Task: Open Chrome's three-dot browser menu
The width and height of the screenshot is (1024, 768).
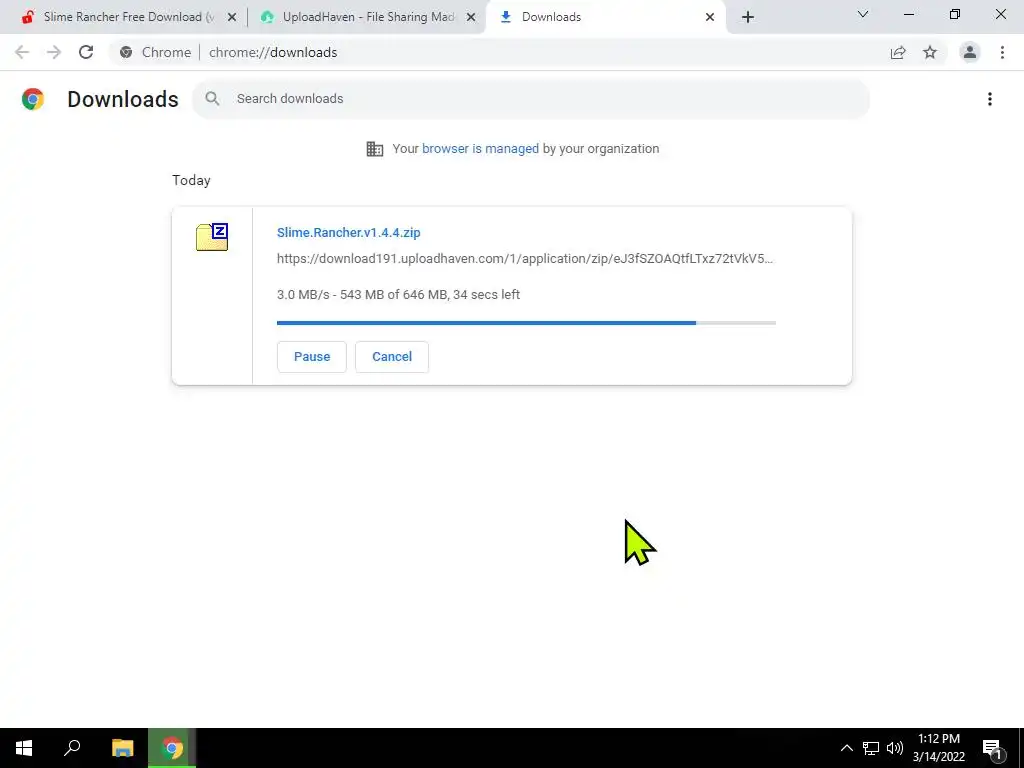Action: click(1002, 52)
